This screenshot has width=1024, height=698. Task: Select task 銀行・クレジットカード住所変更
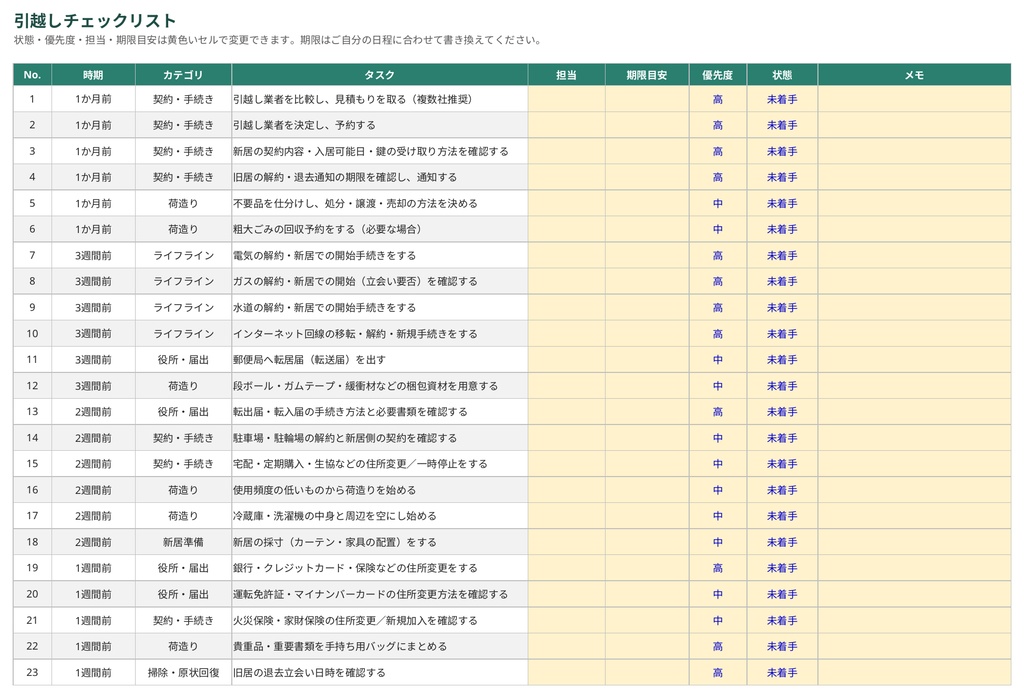(x=379, y=568)
